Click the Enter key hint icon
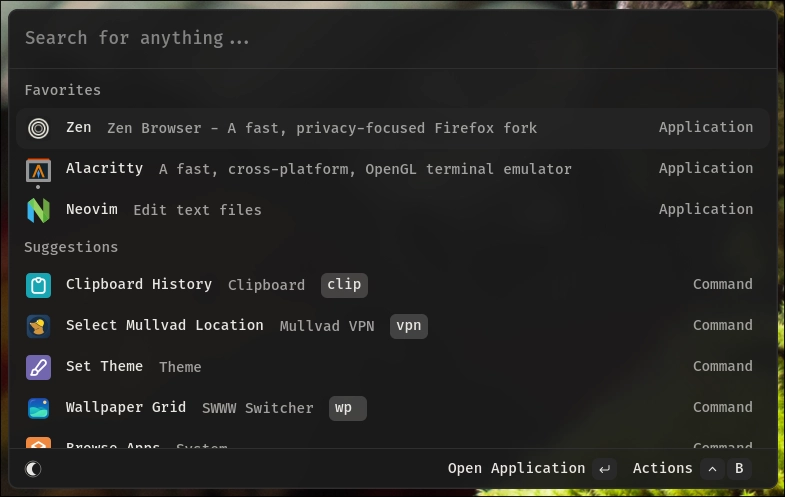This screenshot has height=497, width=785. click(604, 468)
